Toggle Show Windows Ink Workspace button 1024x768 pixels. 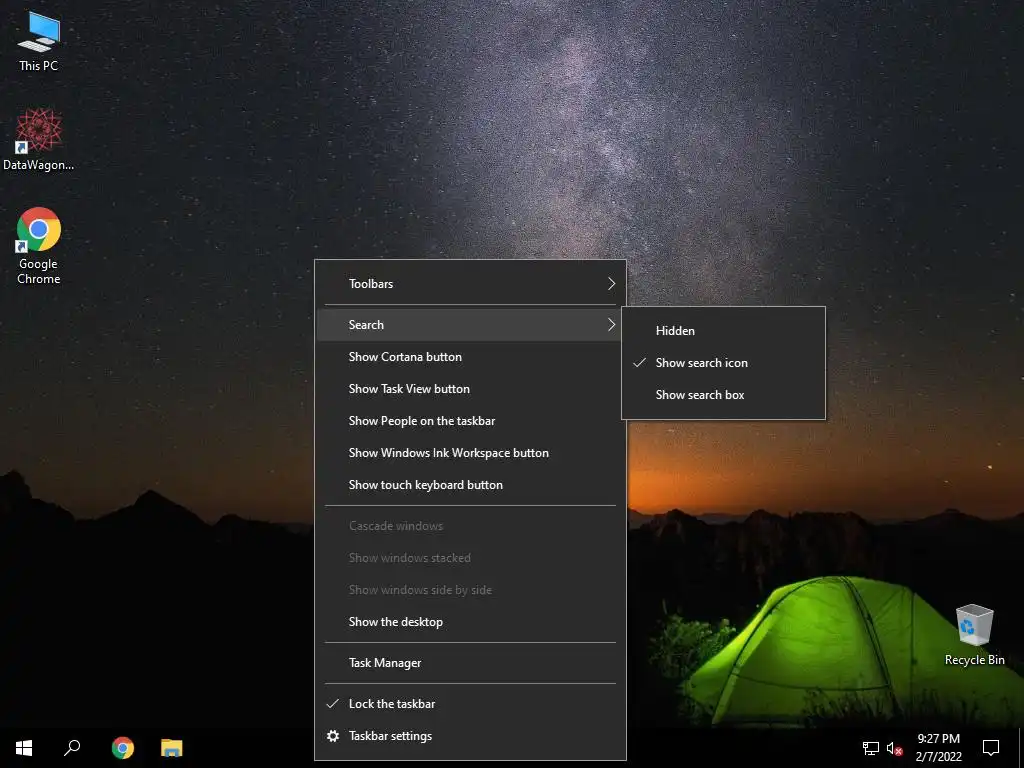click(x=470, y=453)
